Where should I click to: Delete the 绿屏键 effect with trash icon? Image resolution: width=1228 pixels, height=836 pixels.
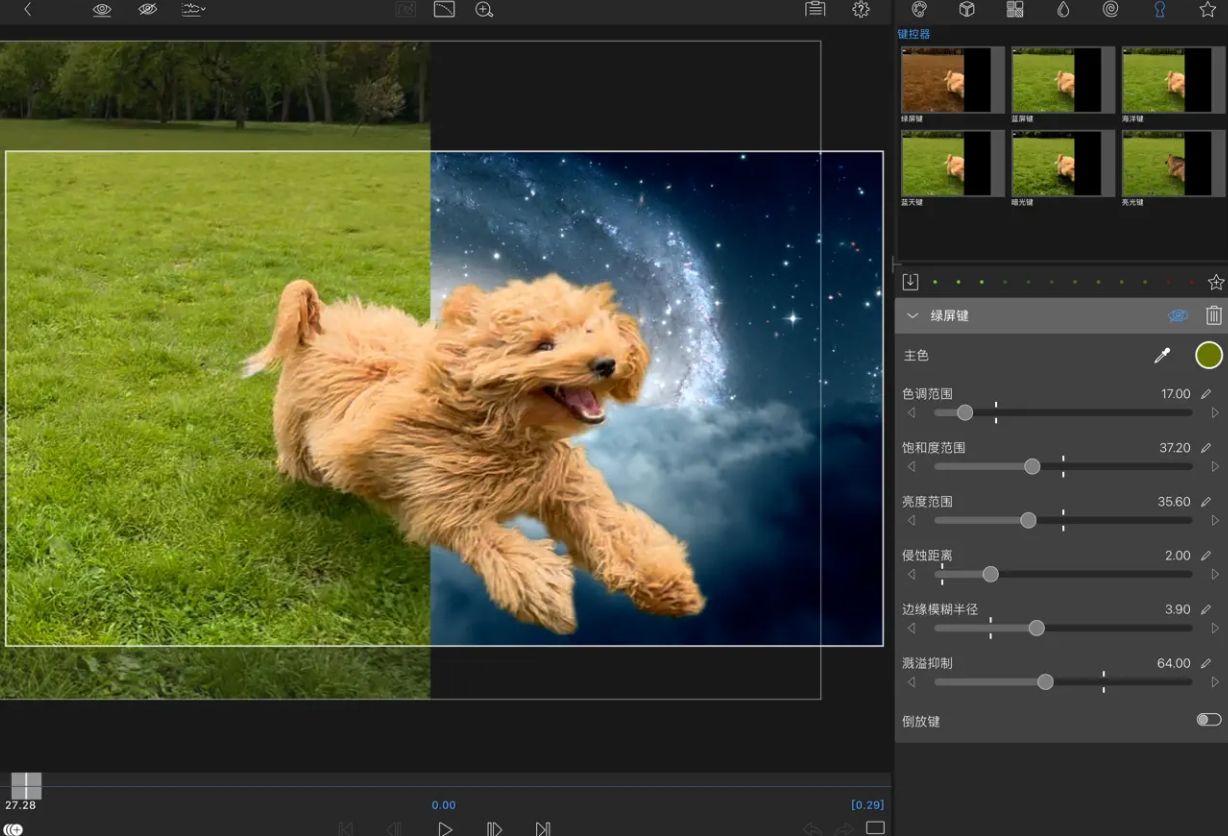(1213, 316)
